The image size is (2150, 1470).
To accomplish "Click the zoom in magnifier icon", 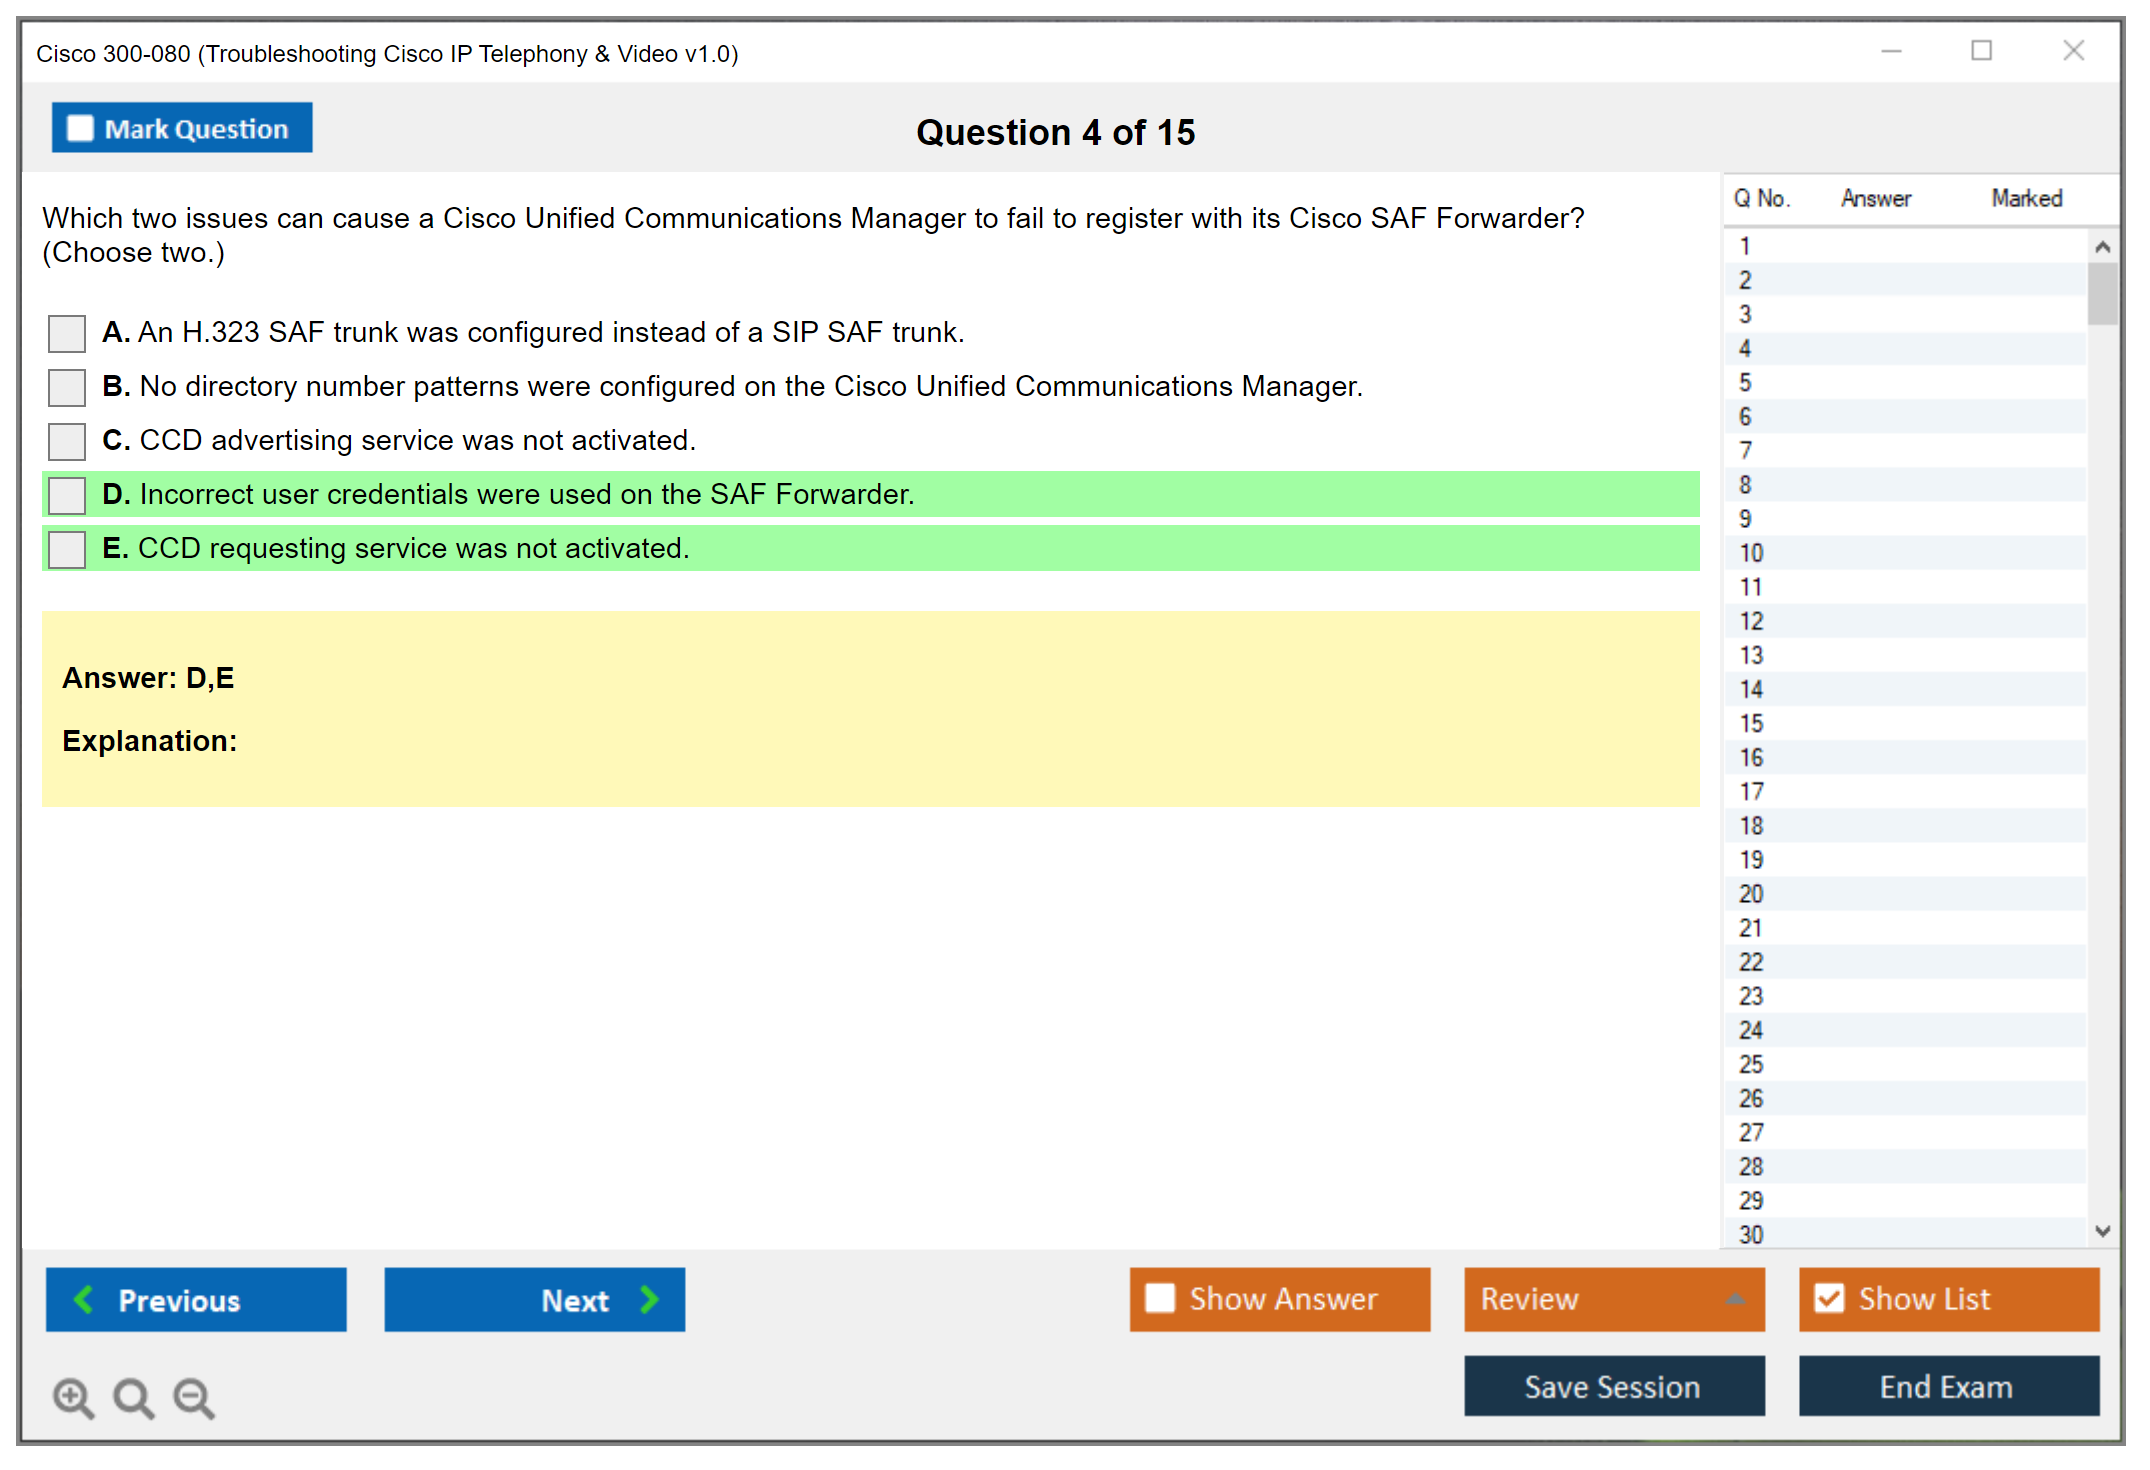I will tap(73, 1397).
